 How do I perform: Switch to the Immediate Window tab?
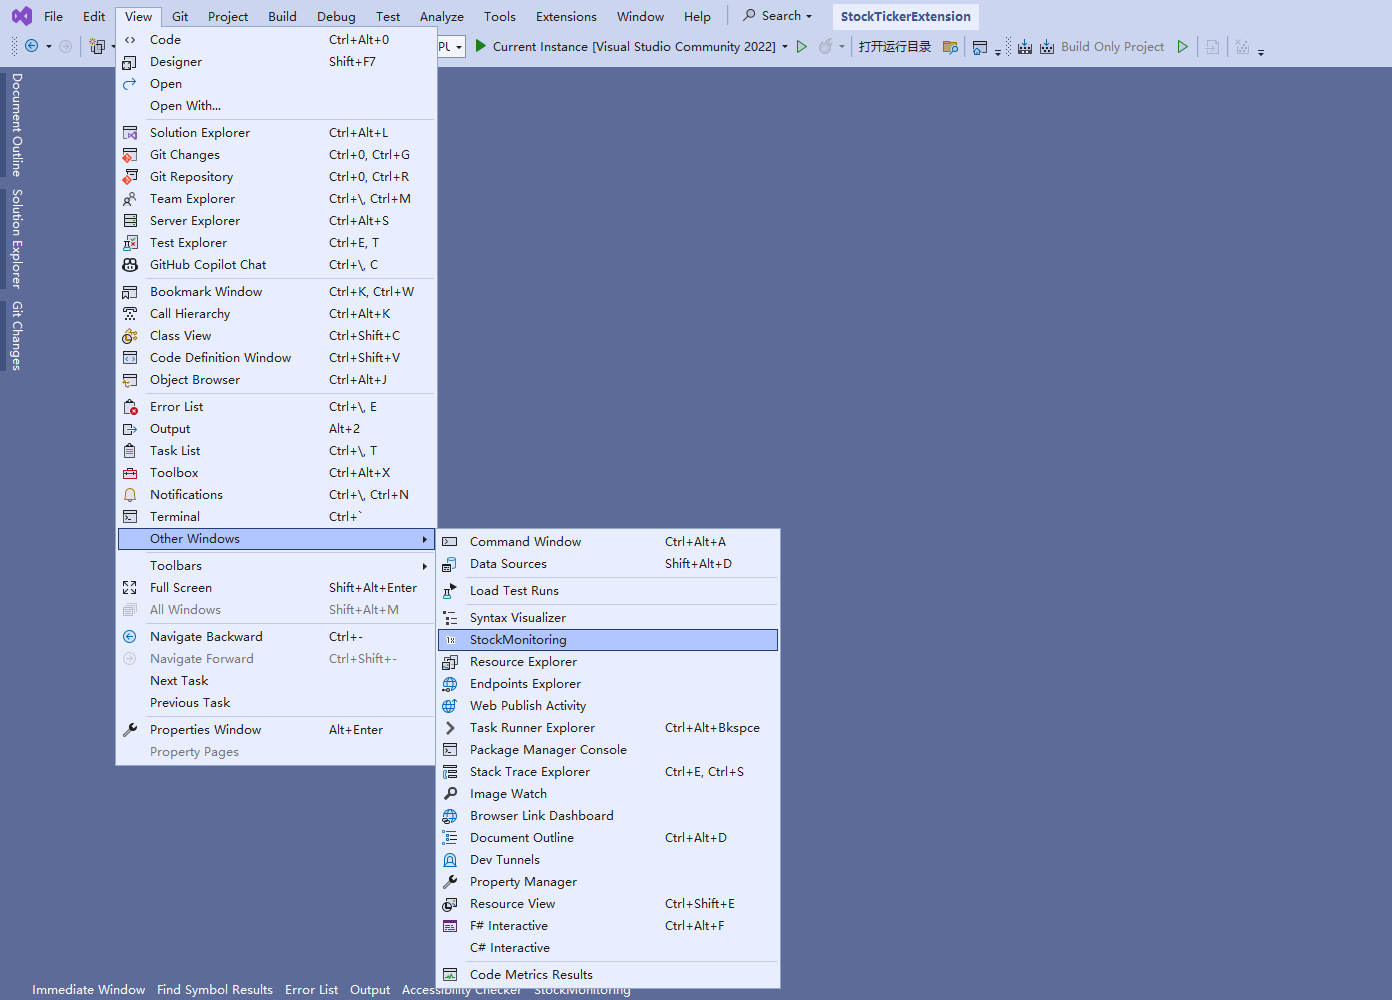[88, 990]
